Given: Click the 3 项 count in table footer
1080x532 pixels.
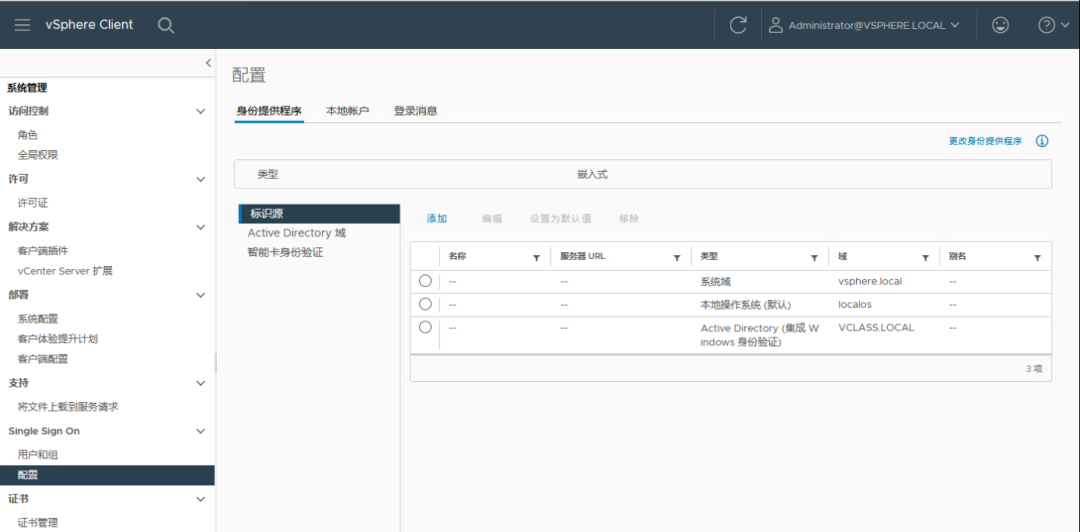Looking at the screenshot, I should tap(1034, 369).
